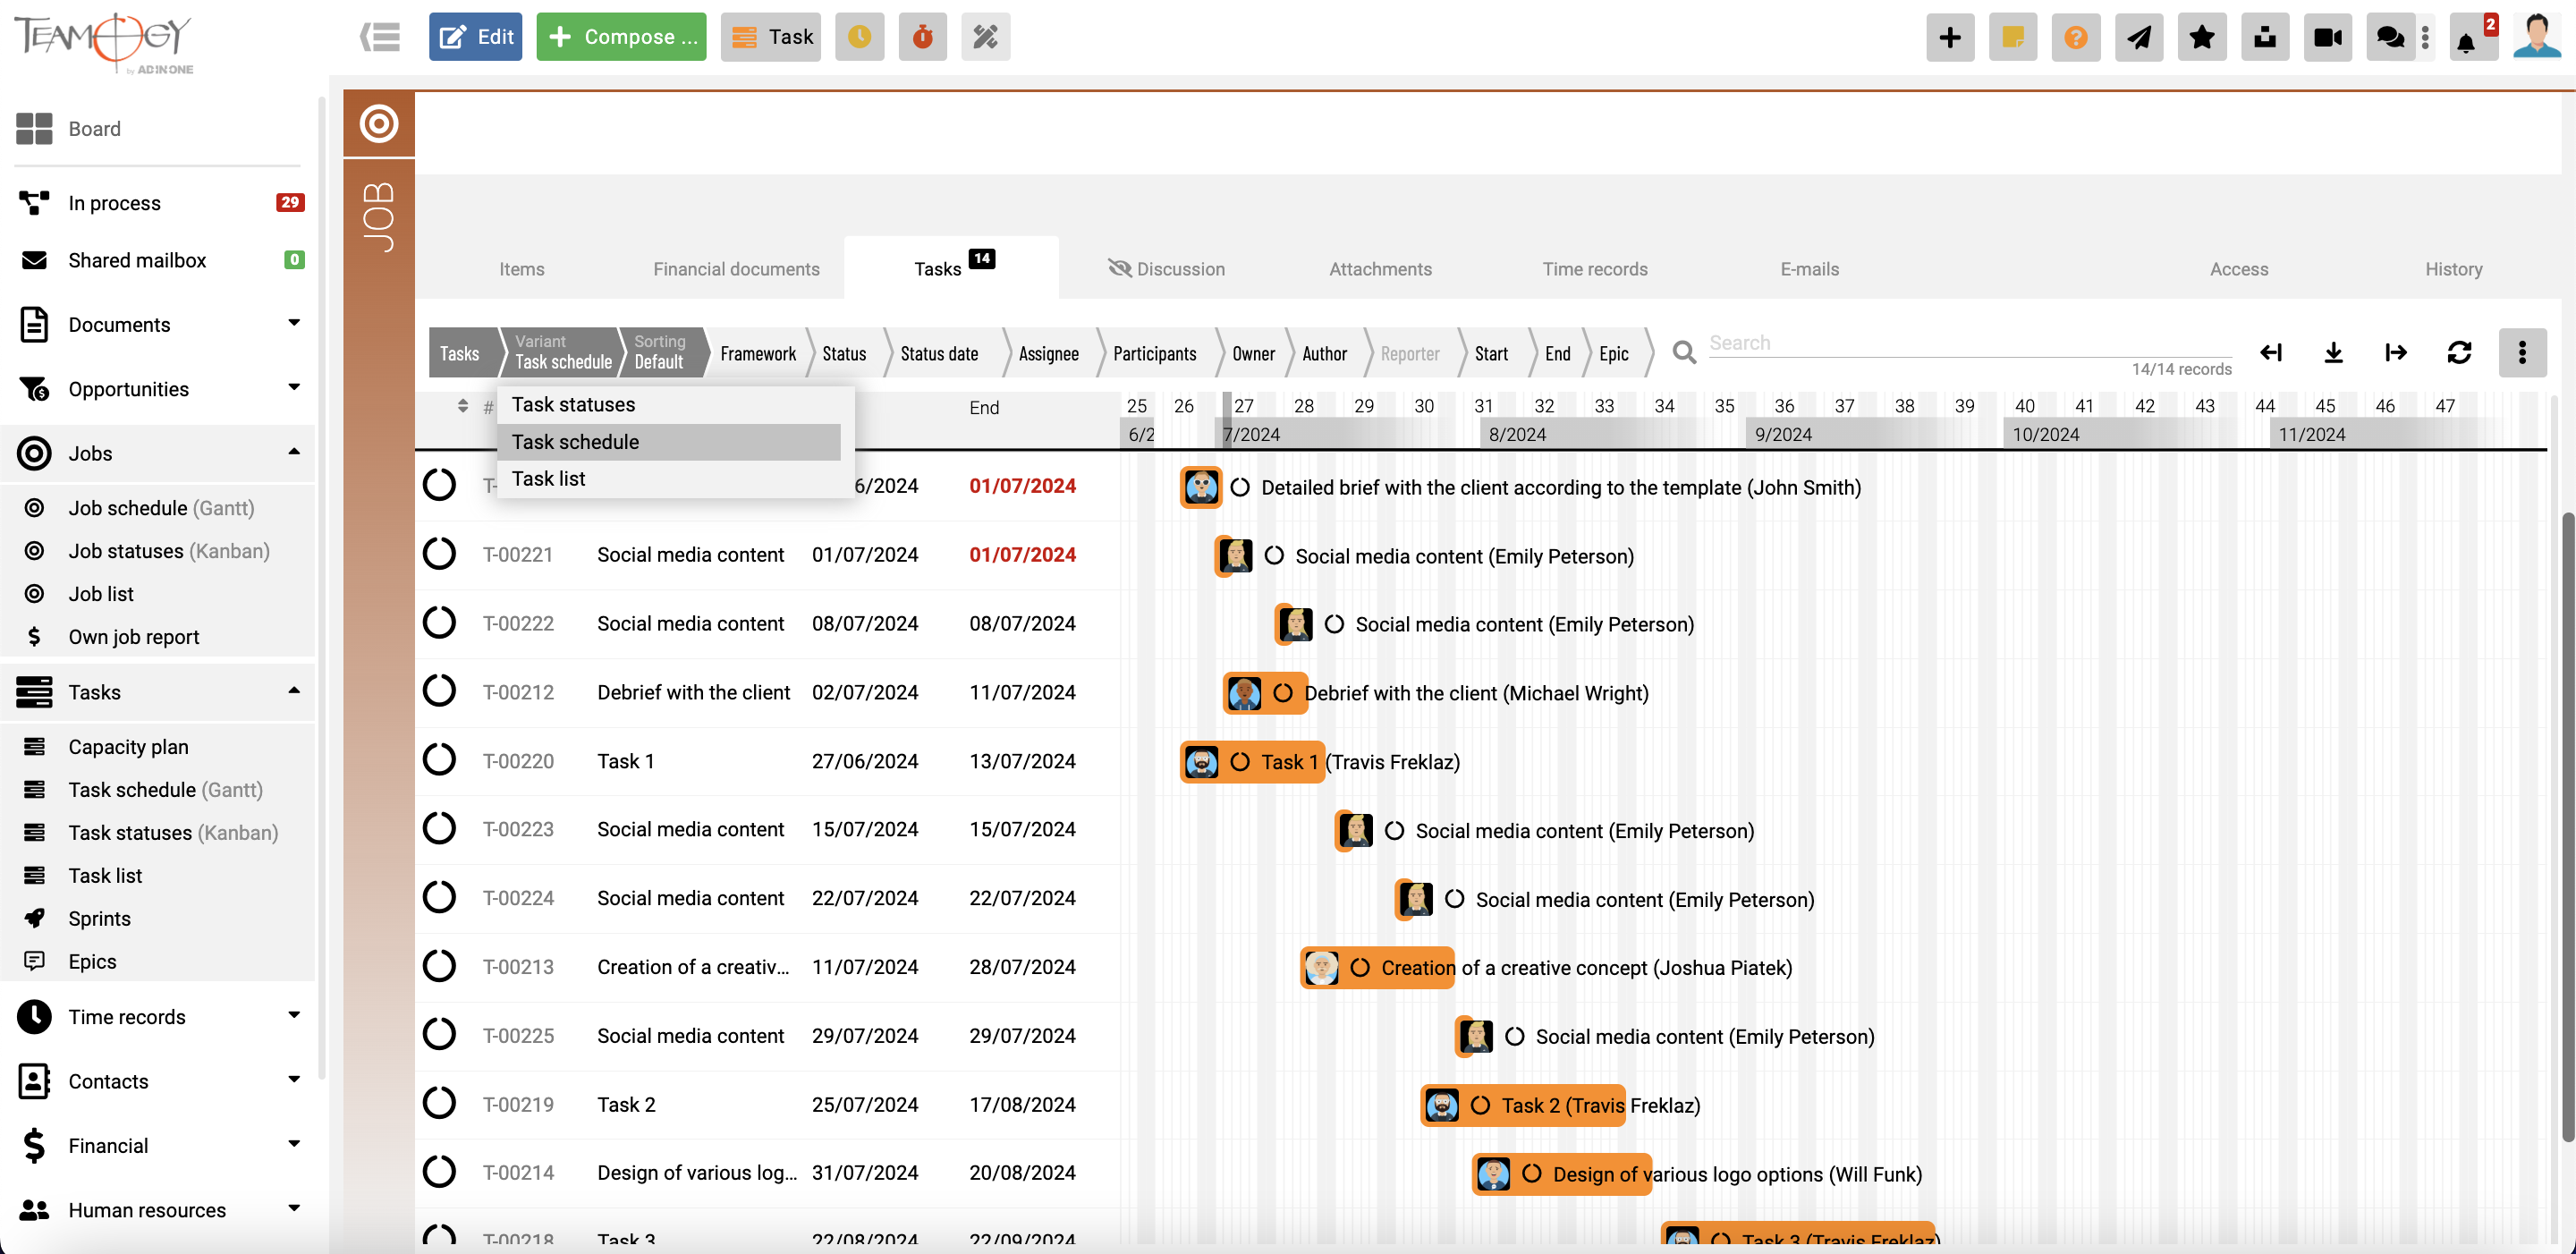The height and width of the screenshot is (1254, 2576).
Task: Select Task list variant option
Action: pyautogui.click(x=668, y=479)
